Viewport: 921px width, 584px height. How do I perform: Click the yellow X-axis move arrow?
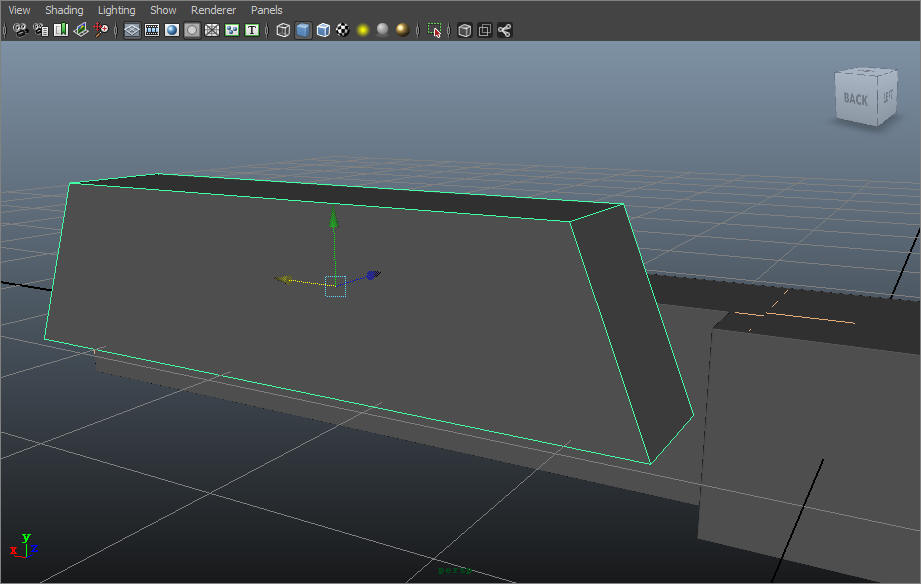coord(284,280)
